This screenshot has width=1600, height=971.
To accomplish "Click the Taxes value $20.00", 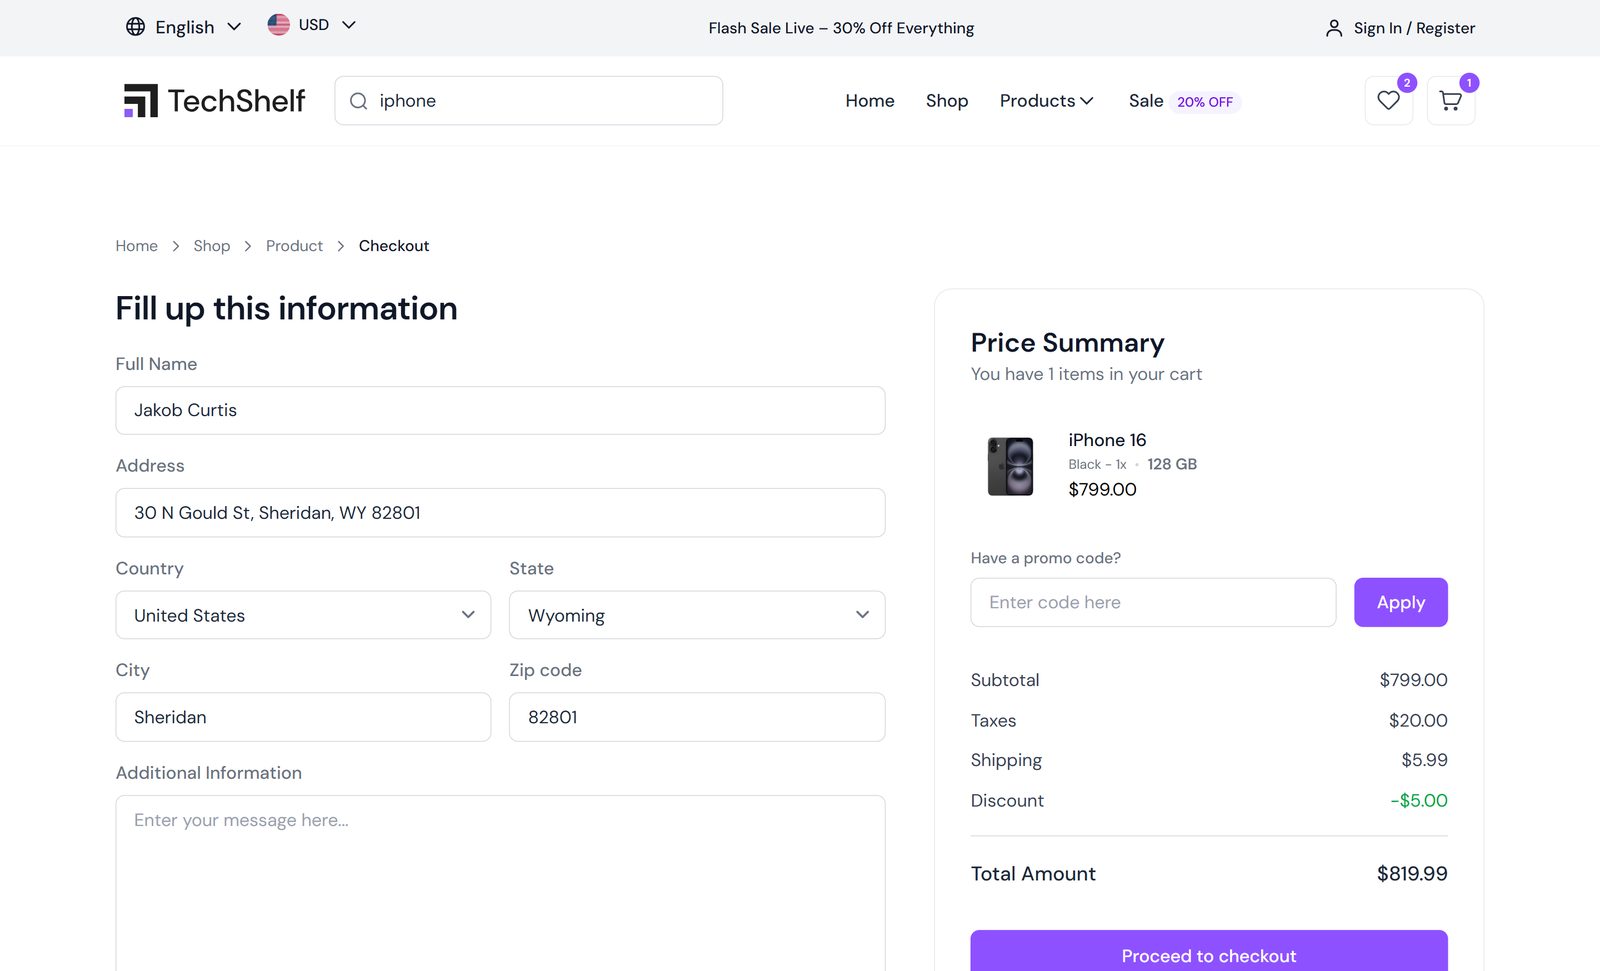I will pos(1418,720).
